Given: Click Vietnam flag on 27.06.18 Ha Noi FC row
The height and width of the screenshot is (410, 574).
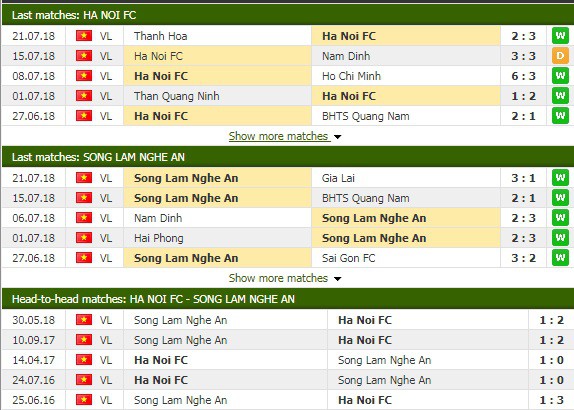Looking at the screenshot, I should (x=84, y=116).
